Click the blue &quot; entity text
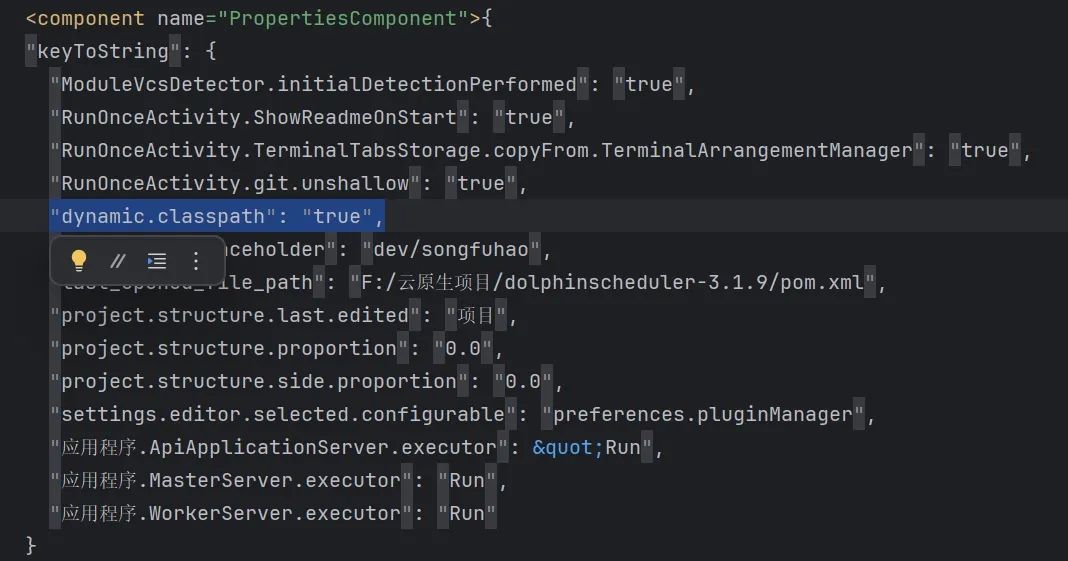The width and height of the screenshot is (1068, 561). pos(568,447)
